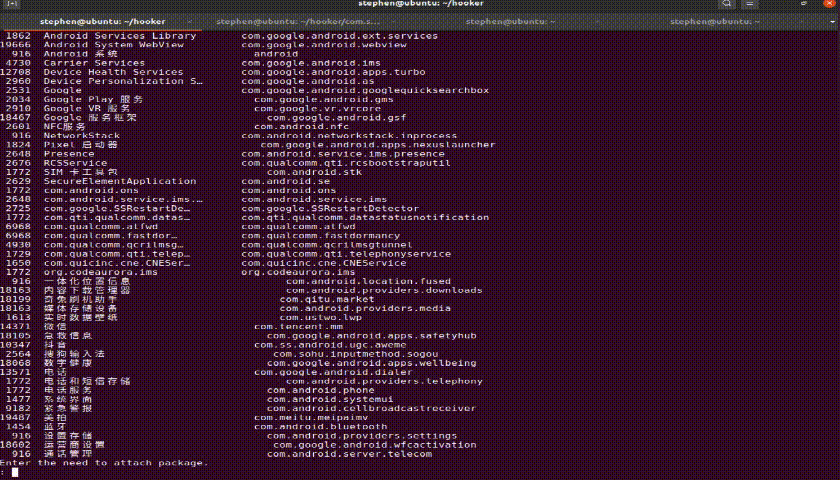
Task: Click the text 'Enter the need to attach package.'
Action: click(104, 463)
